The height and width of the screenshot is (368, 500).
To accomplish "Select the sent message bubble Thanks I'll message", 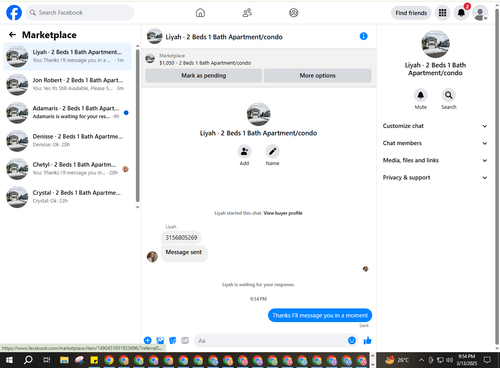I will (x=320, y=315).
